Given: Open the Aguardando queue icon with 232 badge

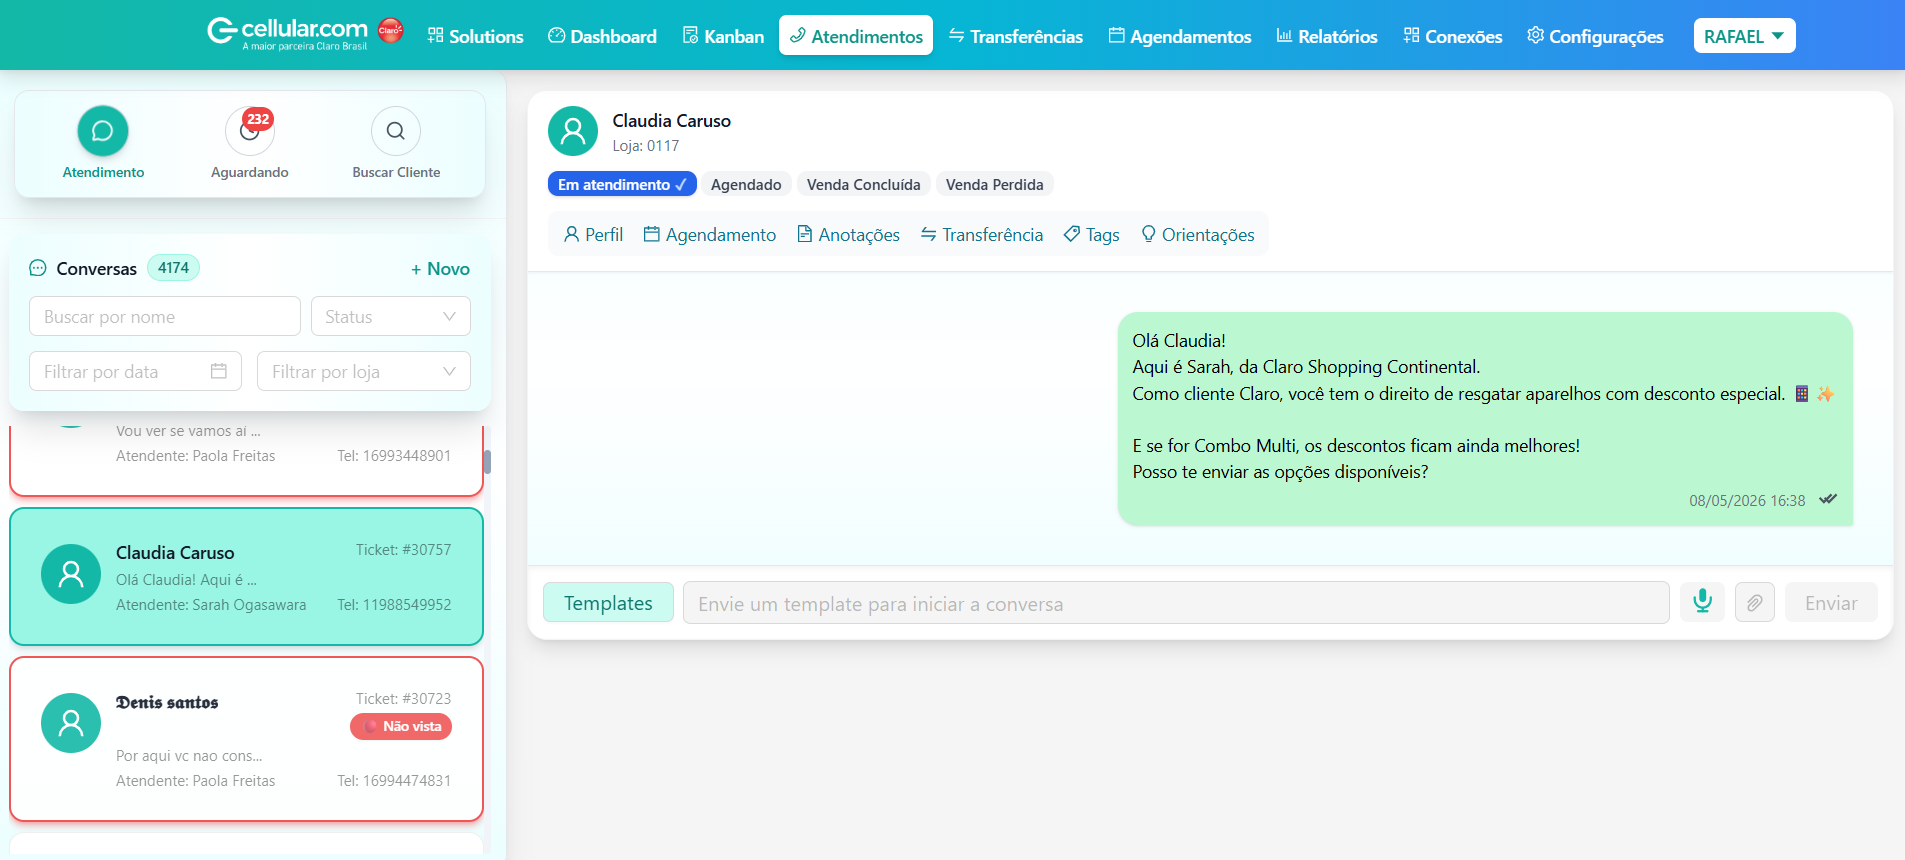Looking at the screenshot, I should pos(250,131).
